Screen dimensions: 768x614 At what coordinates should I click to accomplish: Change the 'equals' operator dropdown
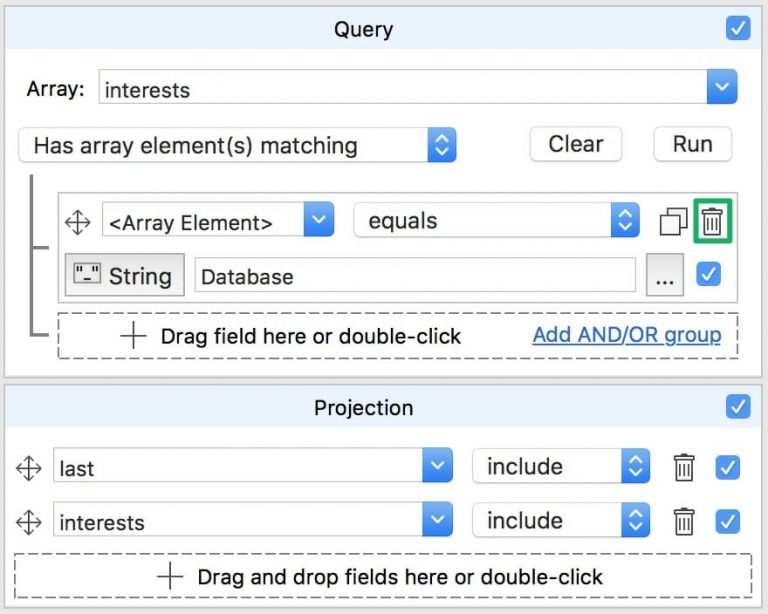pos(624,221)
